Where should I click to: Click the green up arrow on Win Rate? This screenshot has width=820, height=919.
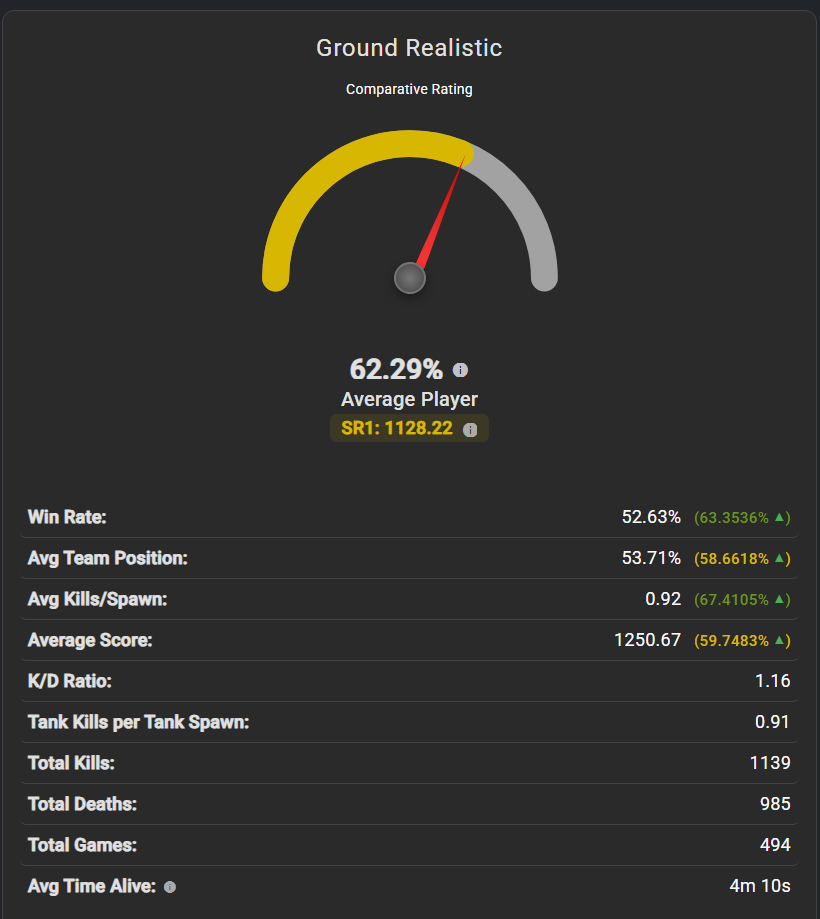coord(782,517)
